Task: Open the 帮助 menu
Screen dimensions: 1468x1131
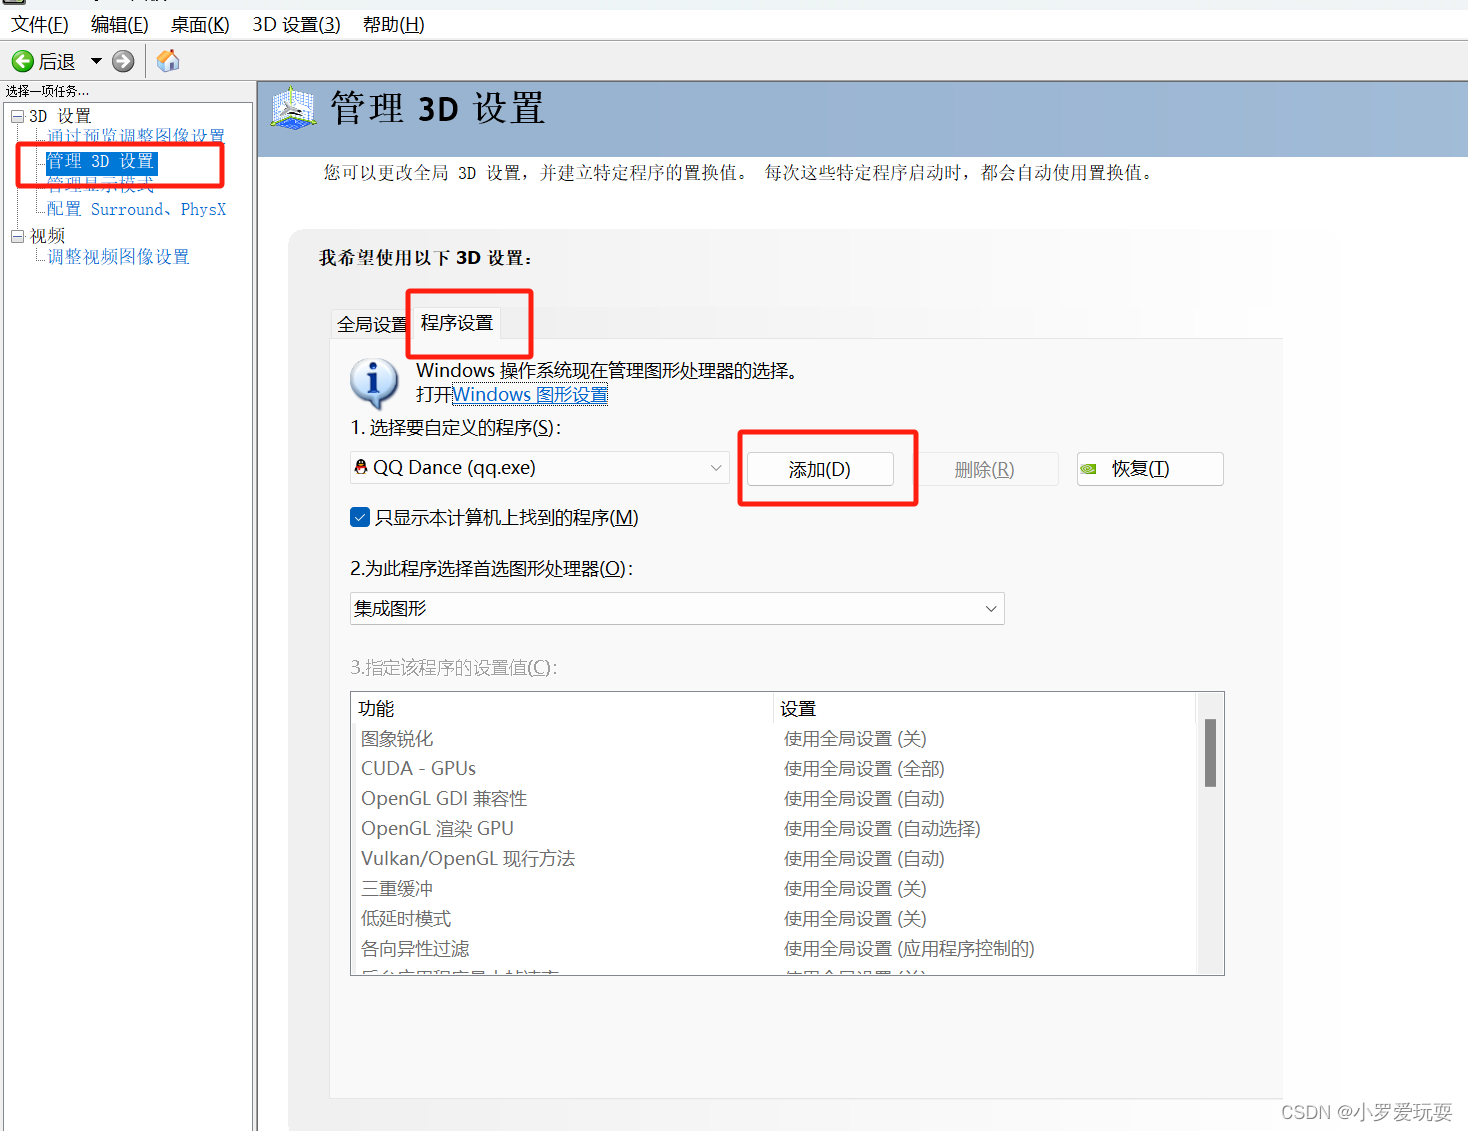Action: pos(392,24)
